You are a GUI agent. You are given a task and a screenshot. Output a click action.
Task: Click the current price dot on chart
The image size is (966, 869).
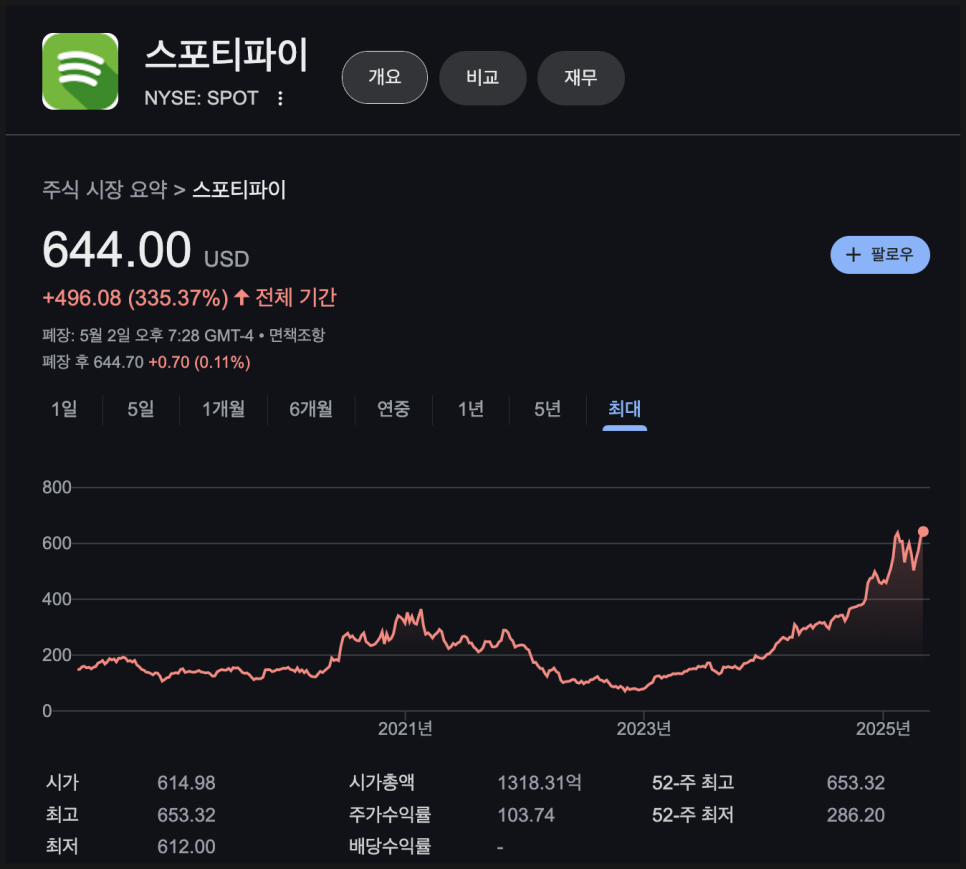pos(923,532)
